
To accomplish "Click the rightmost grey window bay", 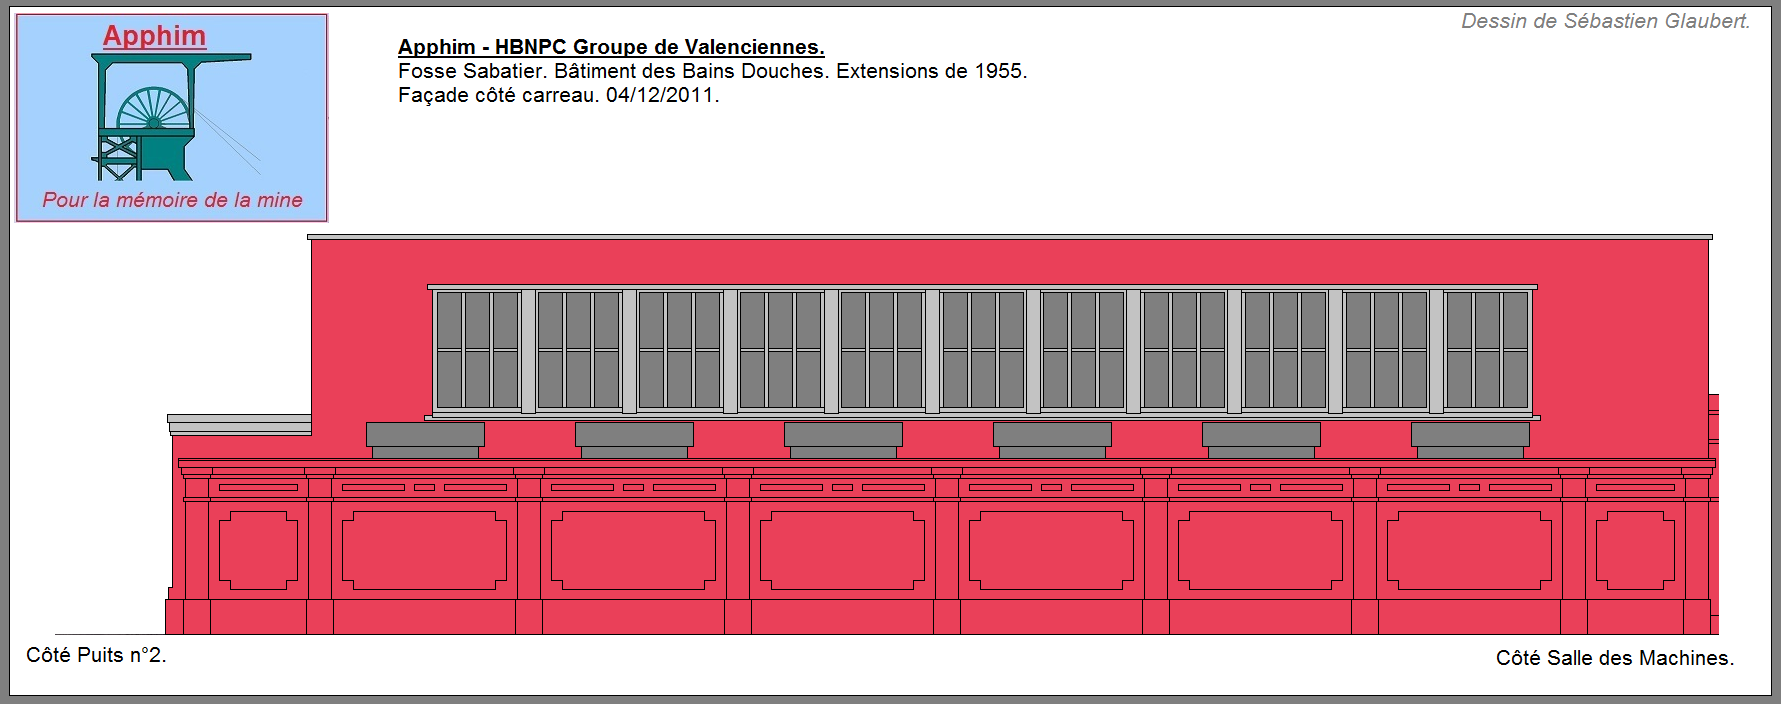I will click(x=1487, y=350).
